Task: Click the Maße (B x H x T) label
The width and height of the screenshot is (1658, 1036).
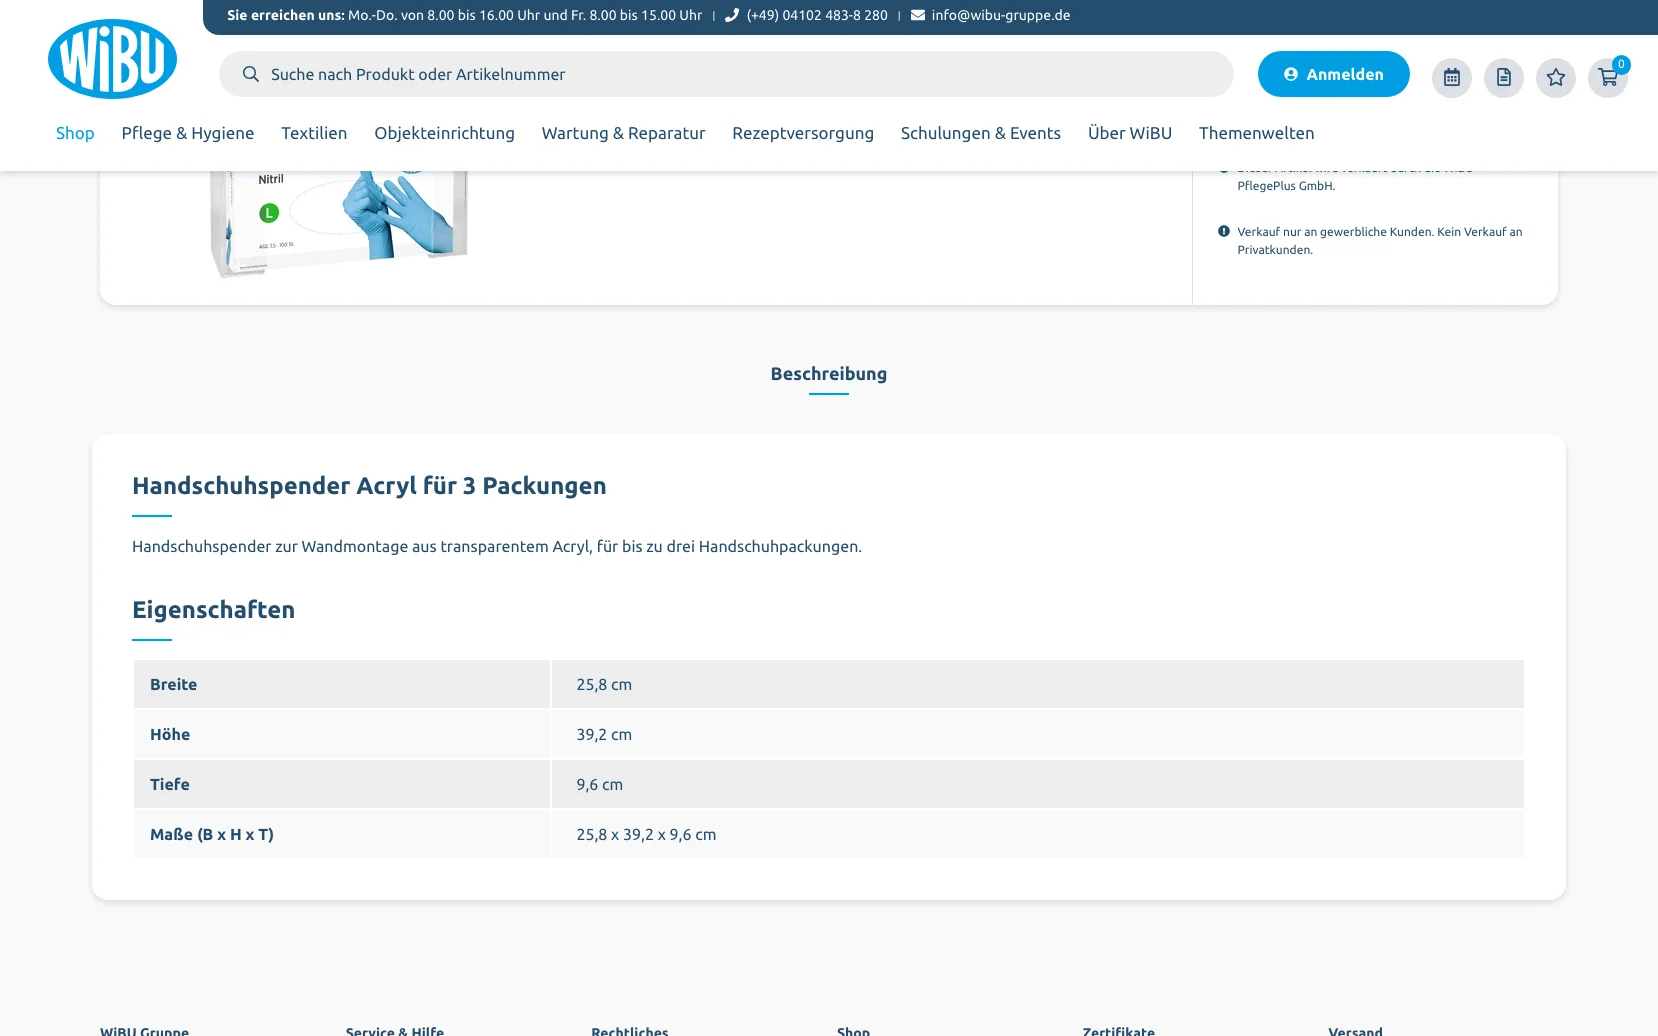Action: click(x=212, y=835)
